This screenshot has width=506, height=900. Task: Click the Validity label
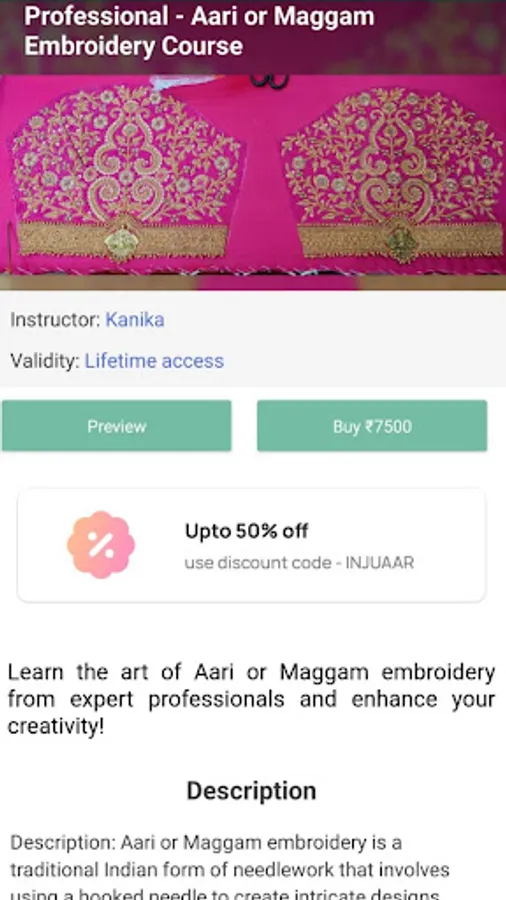(x=45, y=361)
